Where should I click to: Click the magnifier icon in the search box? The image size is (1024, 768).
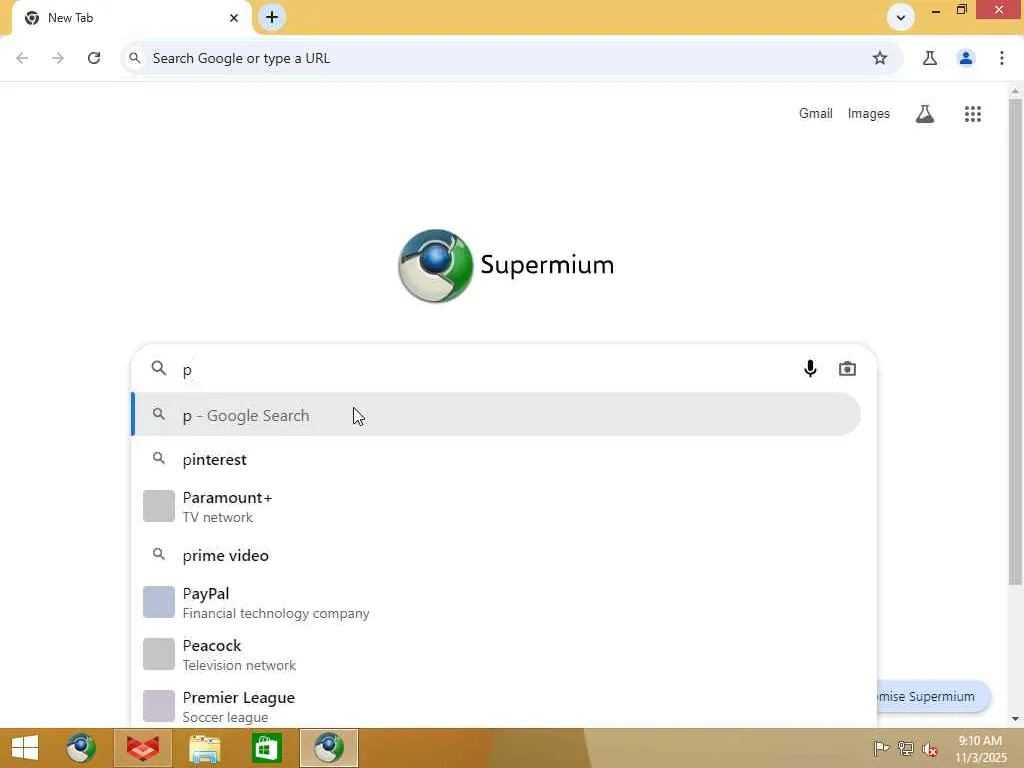tap(159, 368)
